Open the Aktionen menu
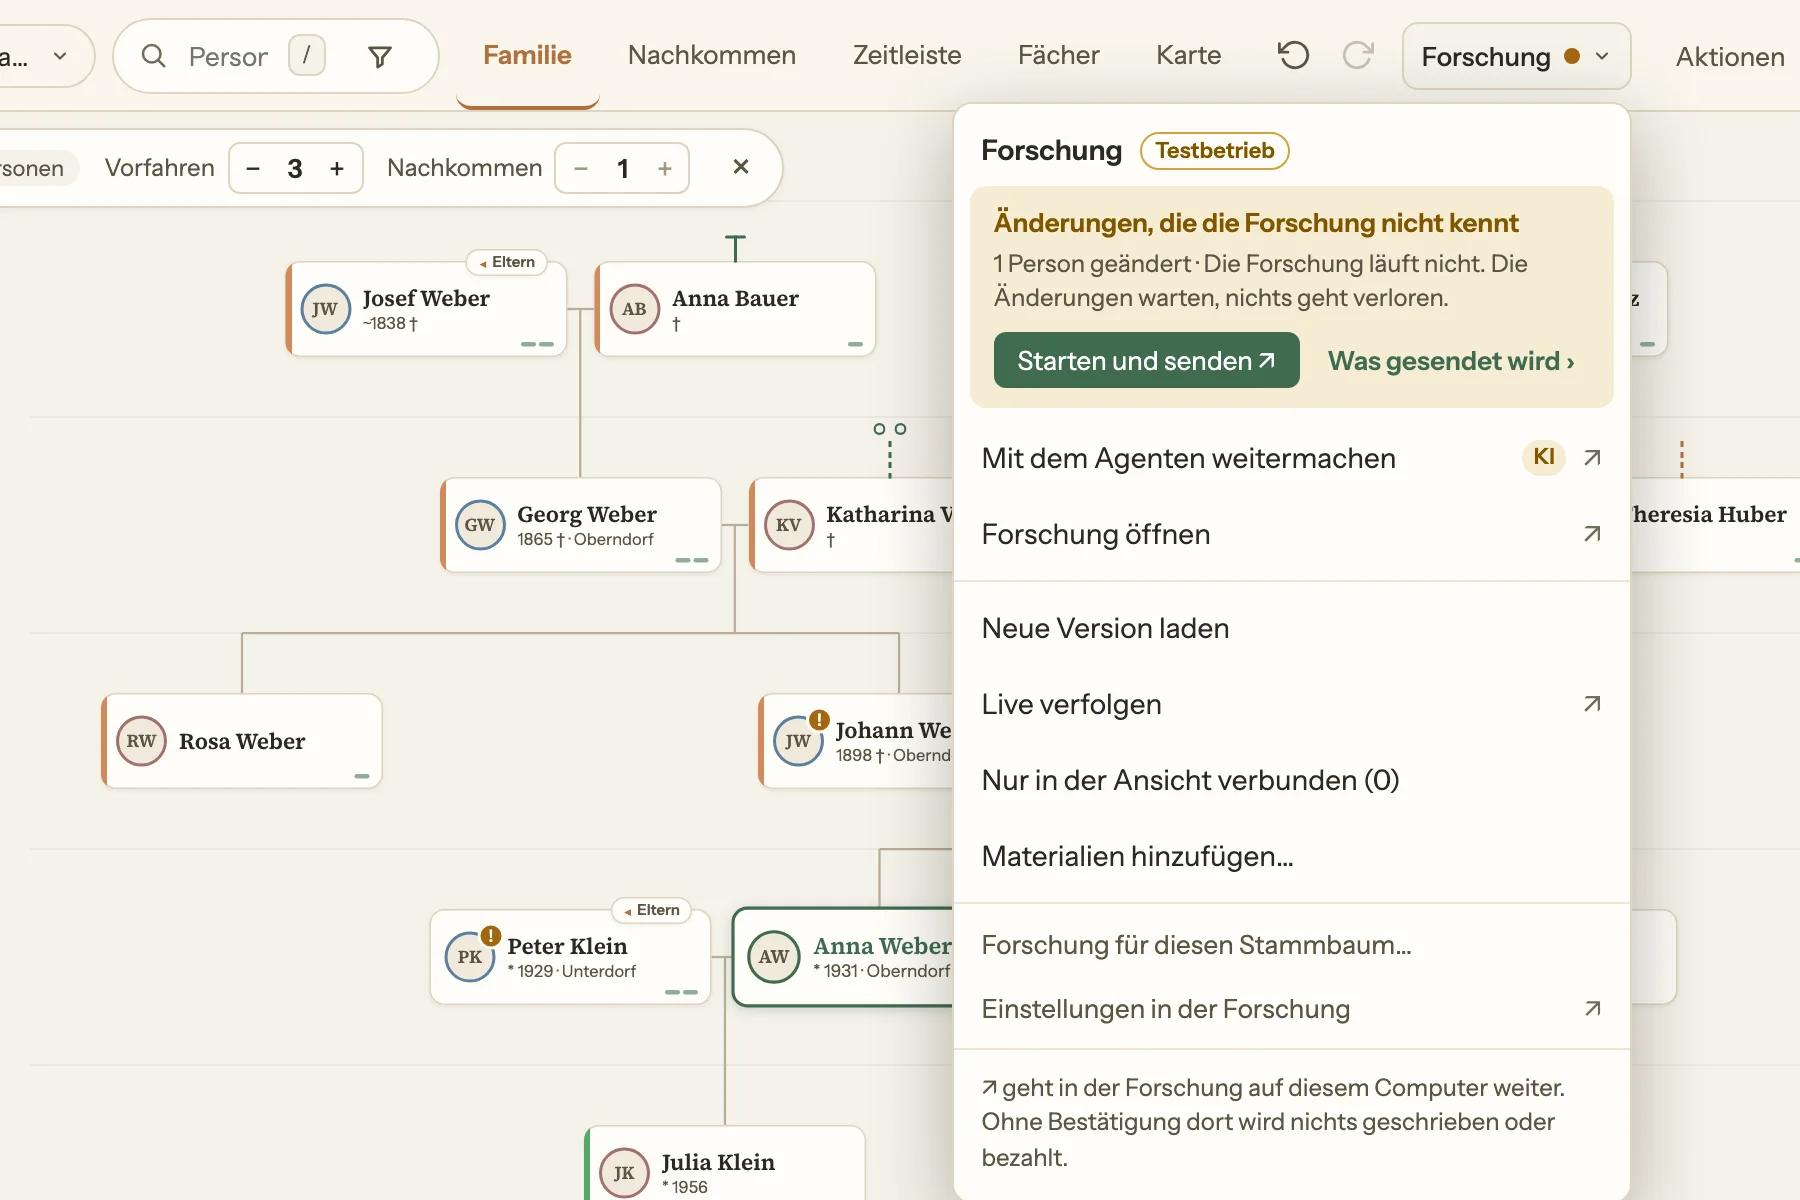The width and height of the screenshot is (1800, 1200). click(1730, 57)
